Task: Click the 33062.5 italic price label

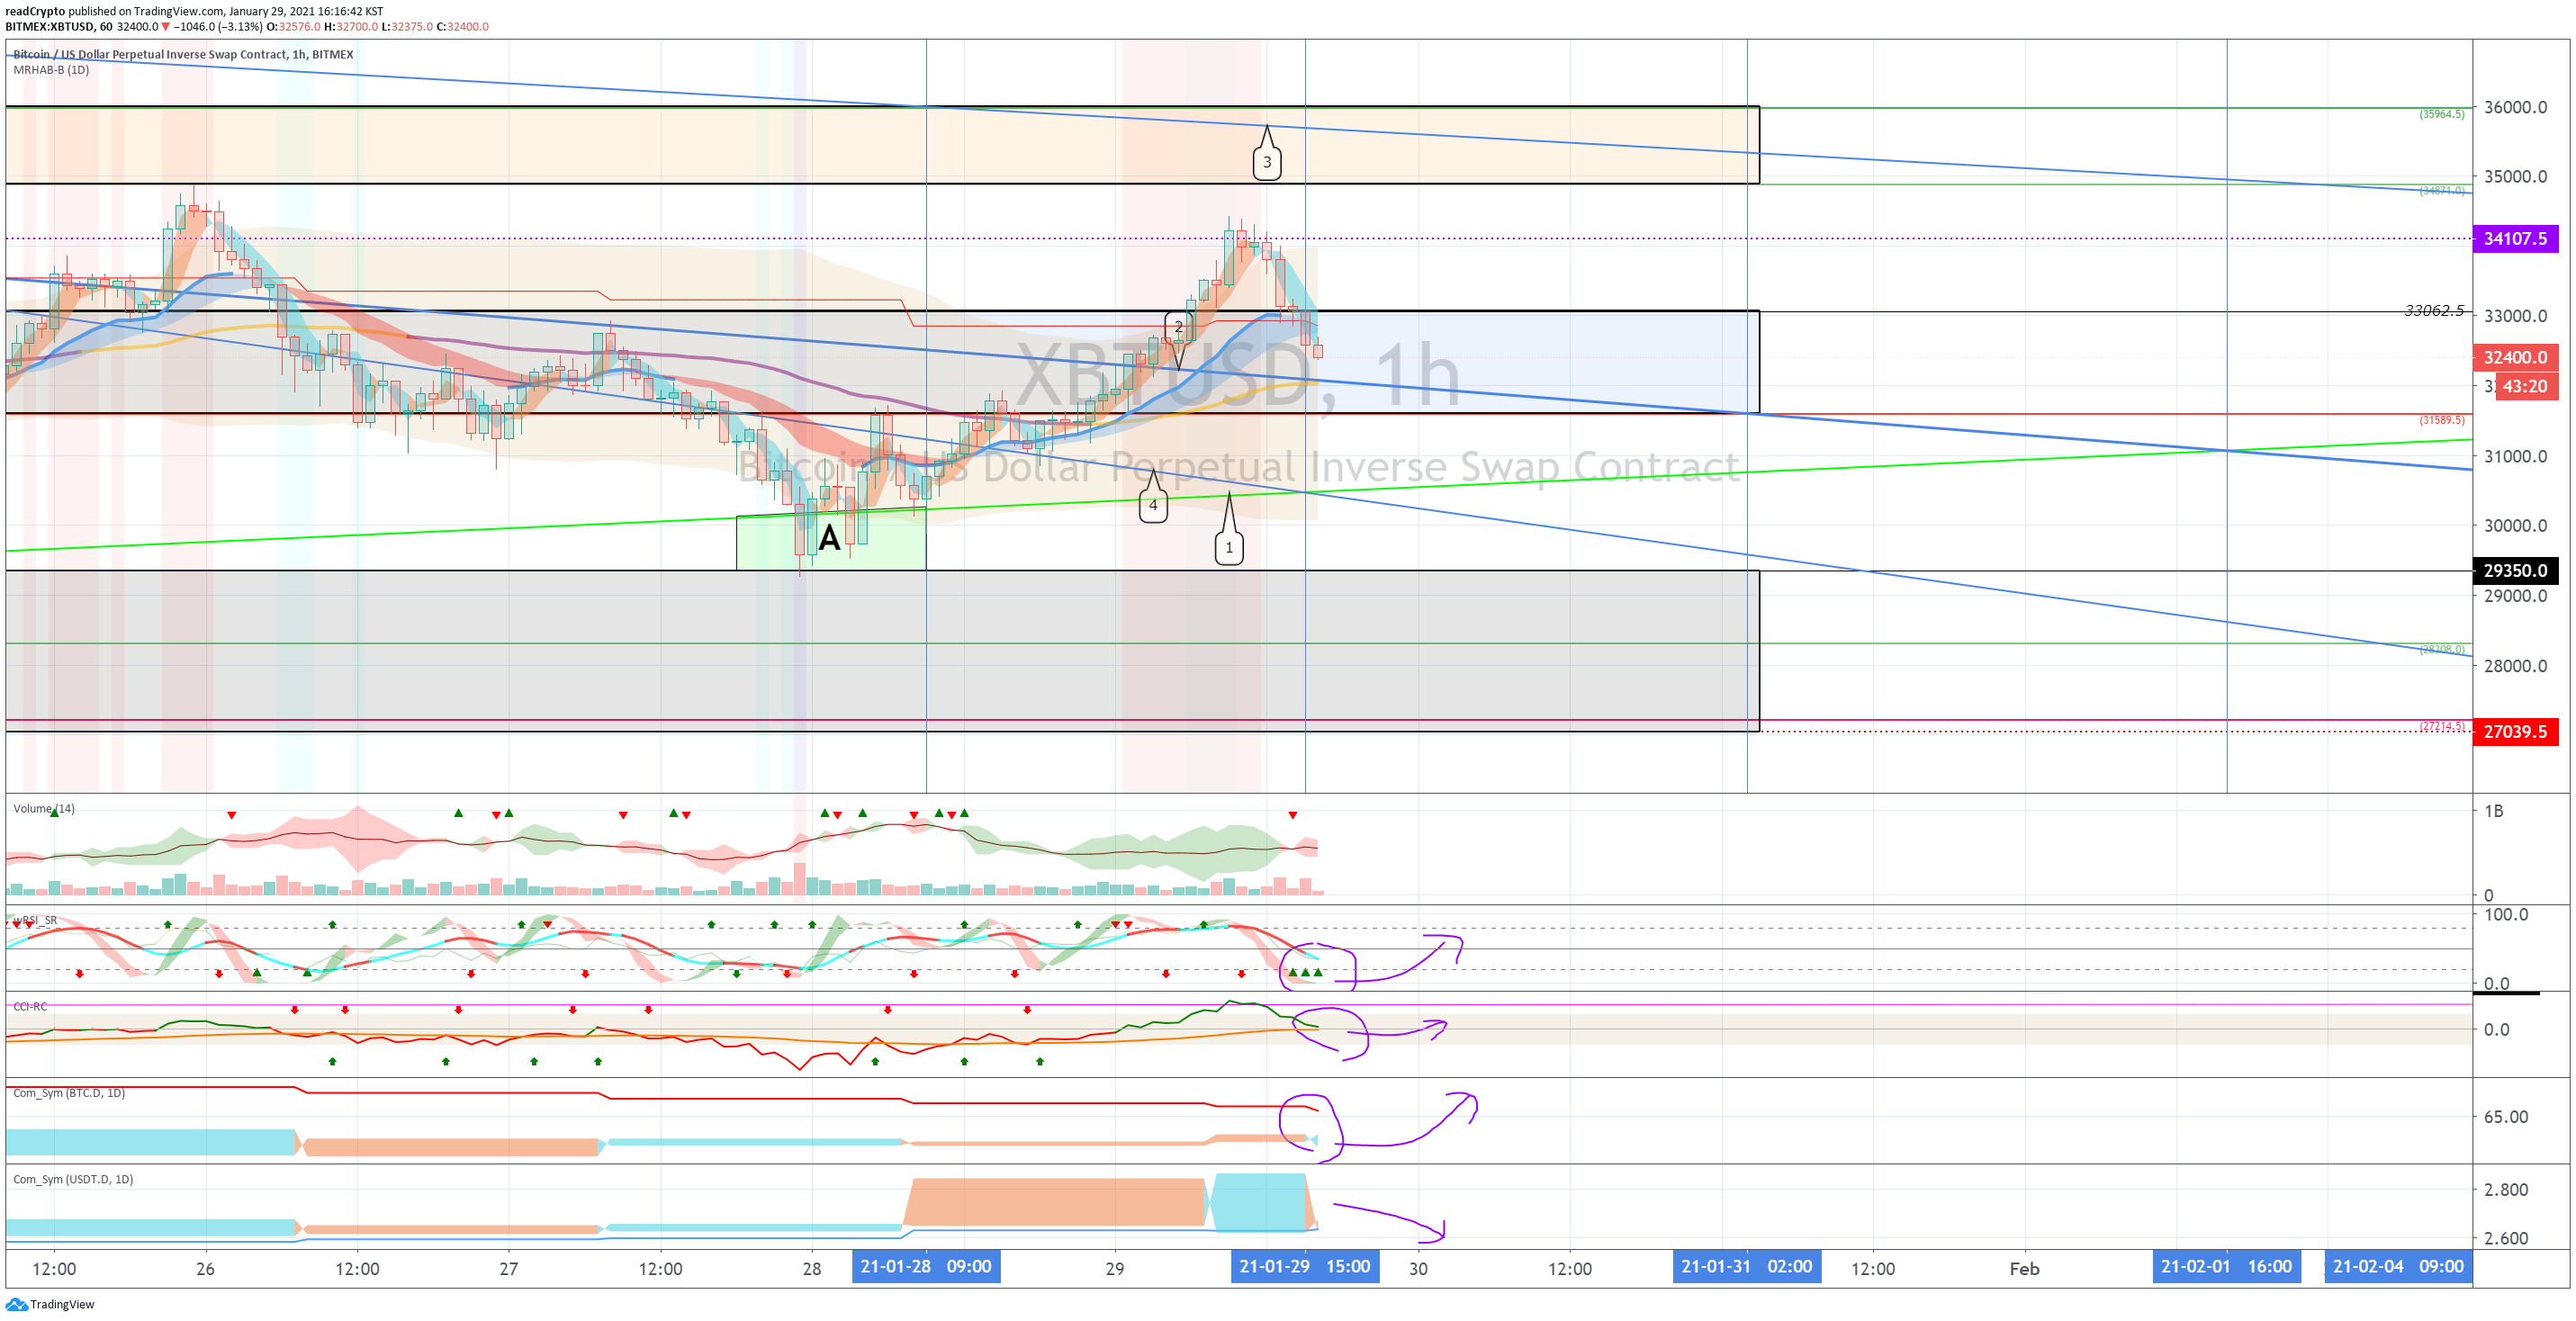Action: pos(2434,311)
